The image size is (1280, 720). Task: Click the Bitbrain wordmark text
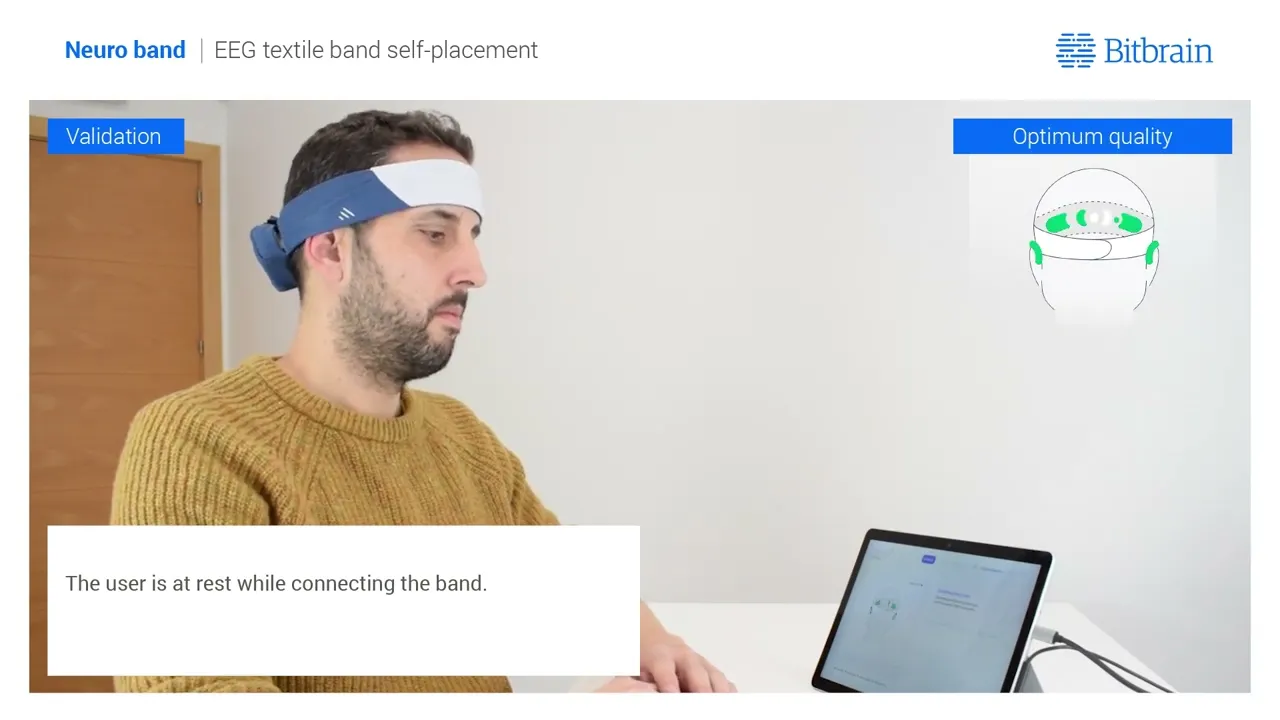(x=1158, y=51)
